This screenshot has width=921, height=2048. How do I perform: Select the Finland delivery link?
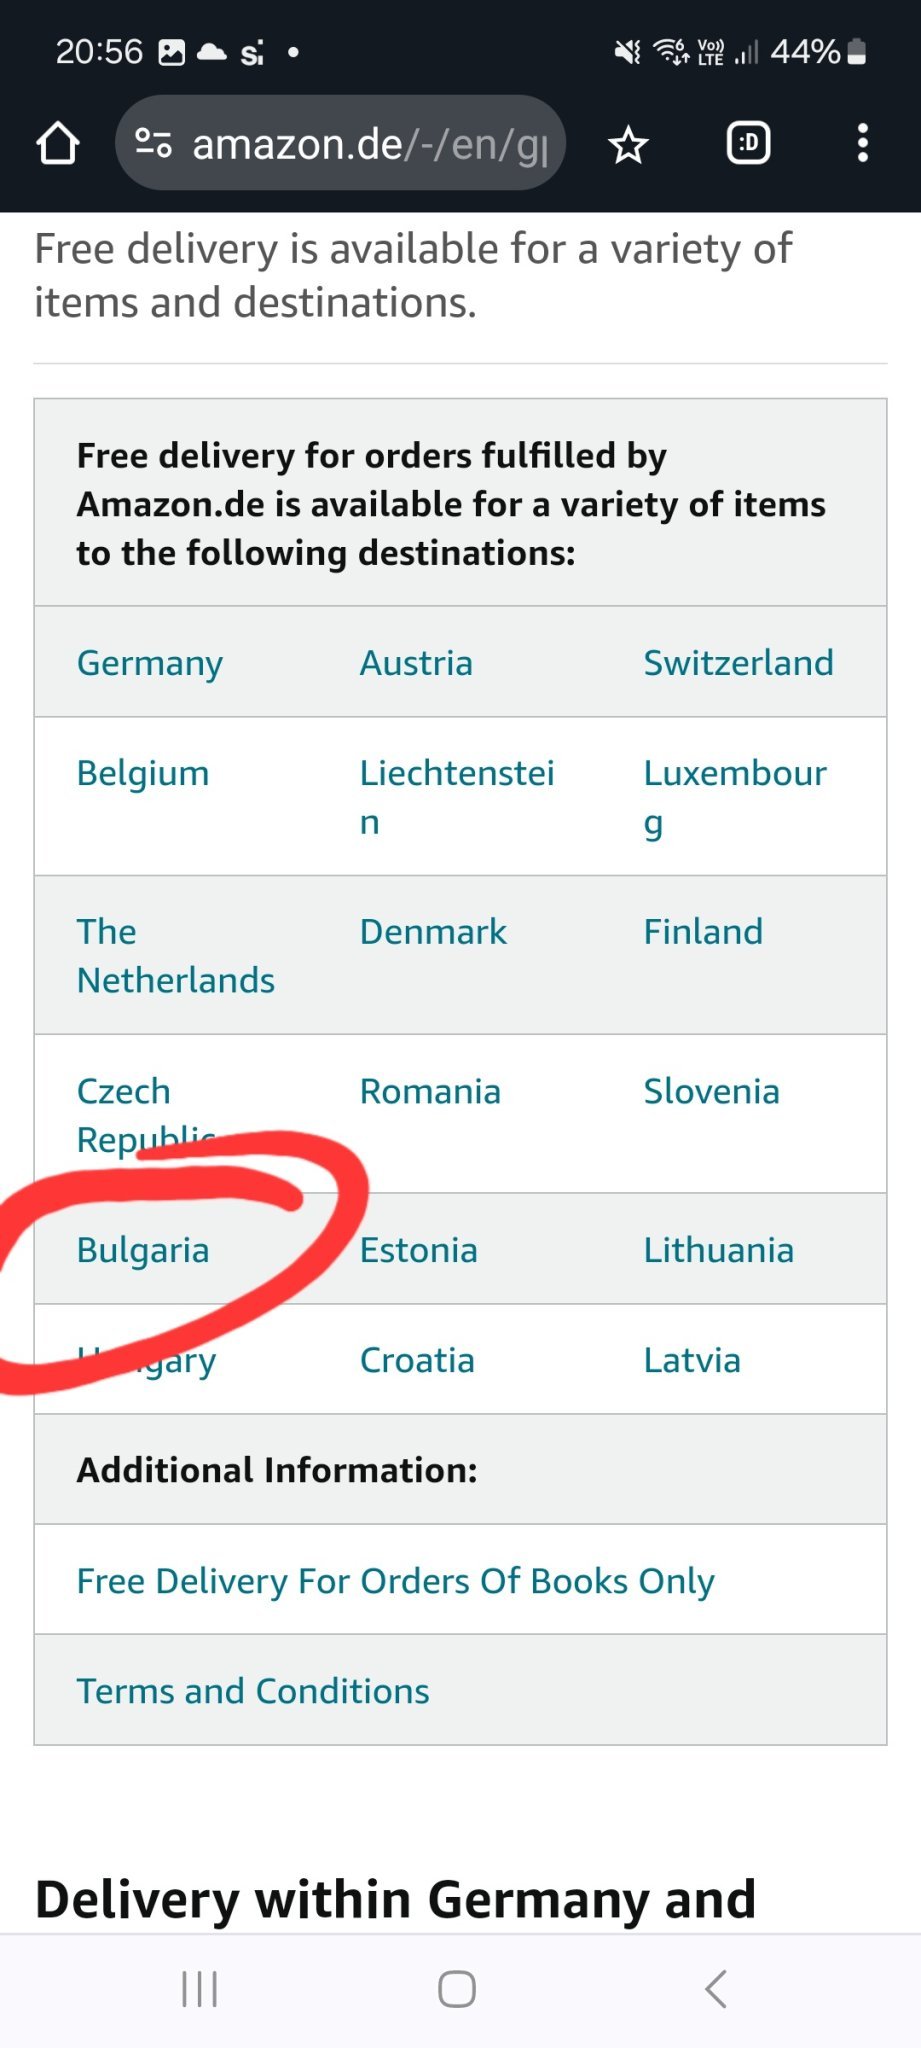pos(703,932)
